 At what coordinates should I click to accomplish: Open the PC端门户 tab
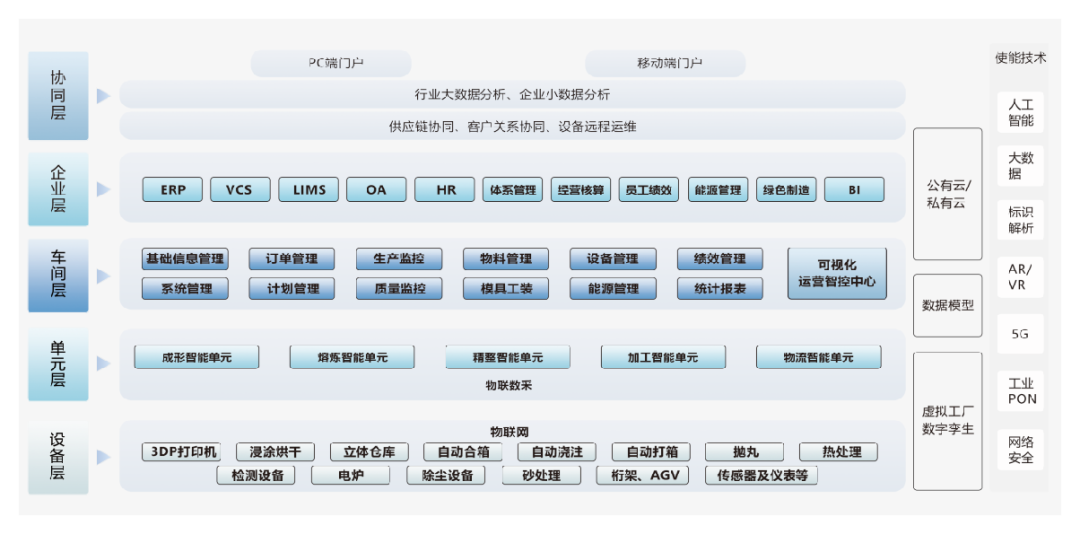(x=331, y=63)
